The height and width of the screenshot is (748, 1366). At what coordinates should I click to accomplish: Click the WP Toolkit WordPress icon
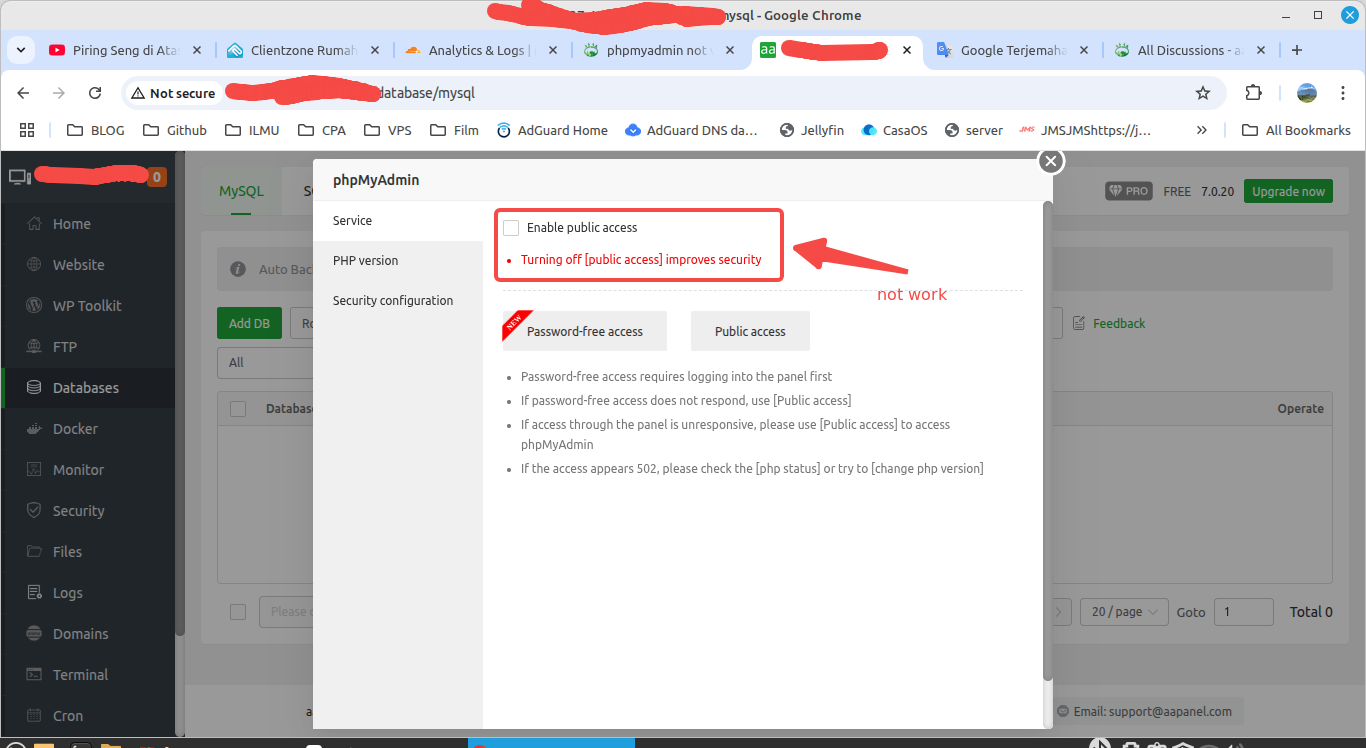[35, 306]
